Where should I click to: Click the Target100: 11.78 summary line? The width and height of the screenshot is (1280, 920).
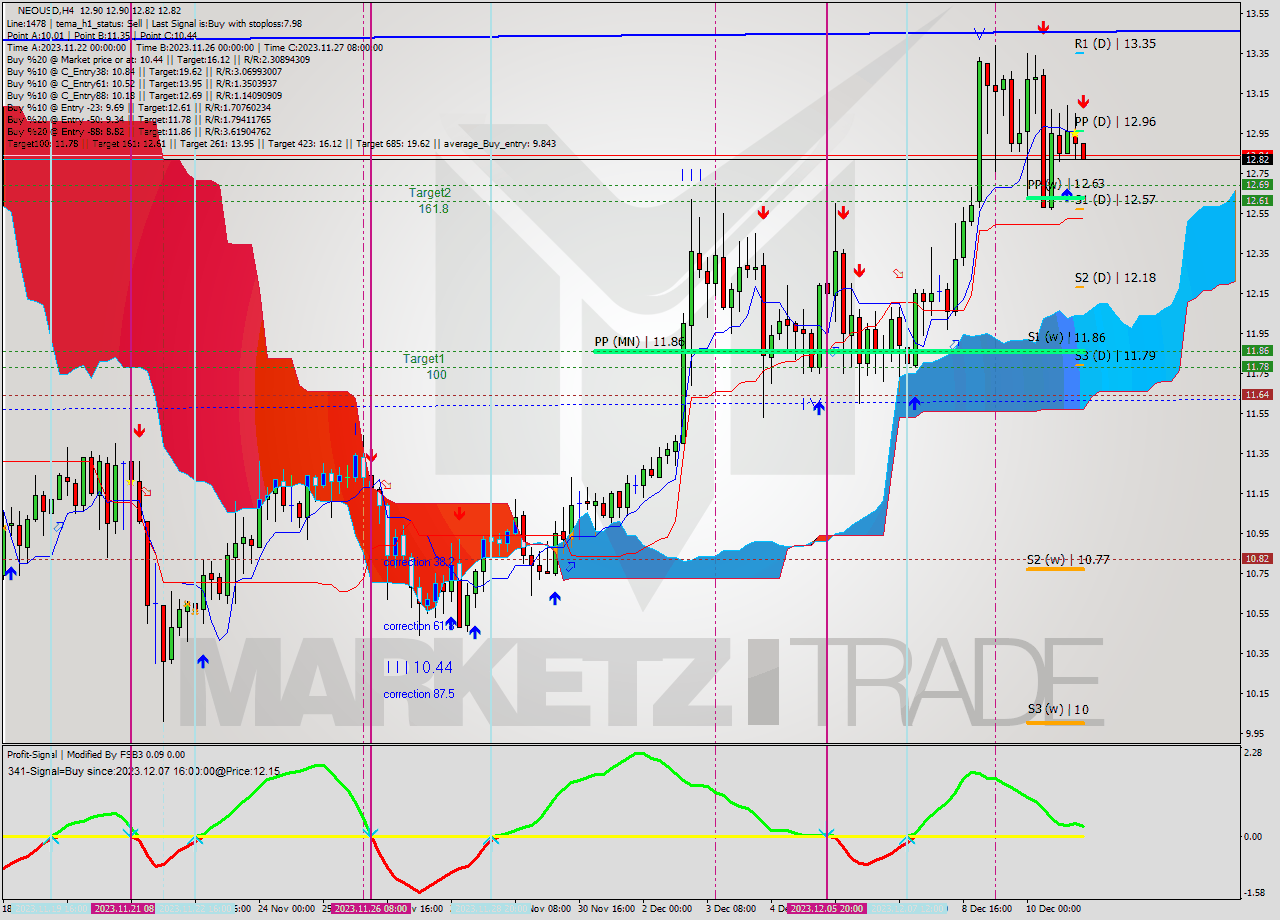click(281, 144)
